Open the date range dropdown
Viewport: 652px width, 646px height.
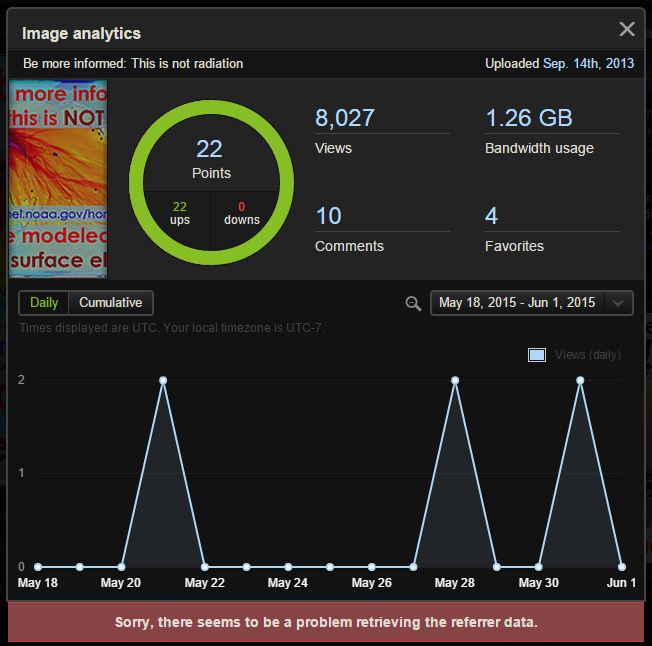pyautogui.click(x=517, y=303)
